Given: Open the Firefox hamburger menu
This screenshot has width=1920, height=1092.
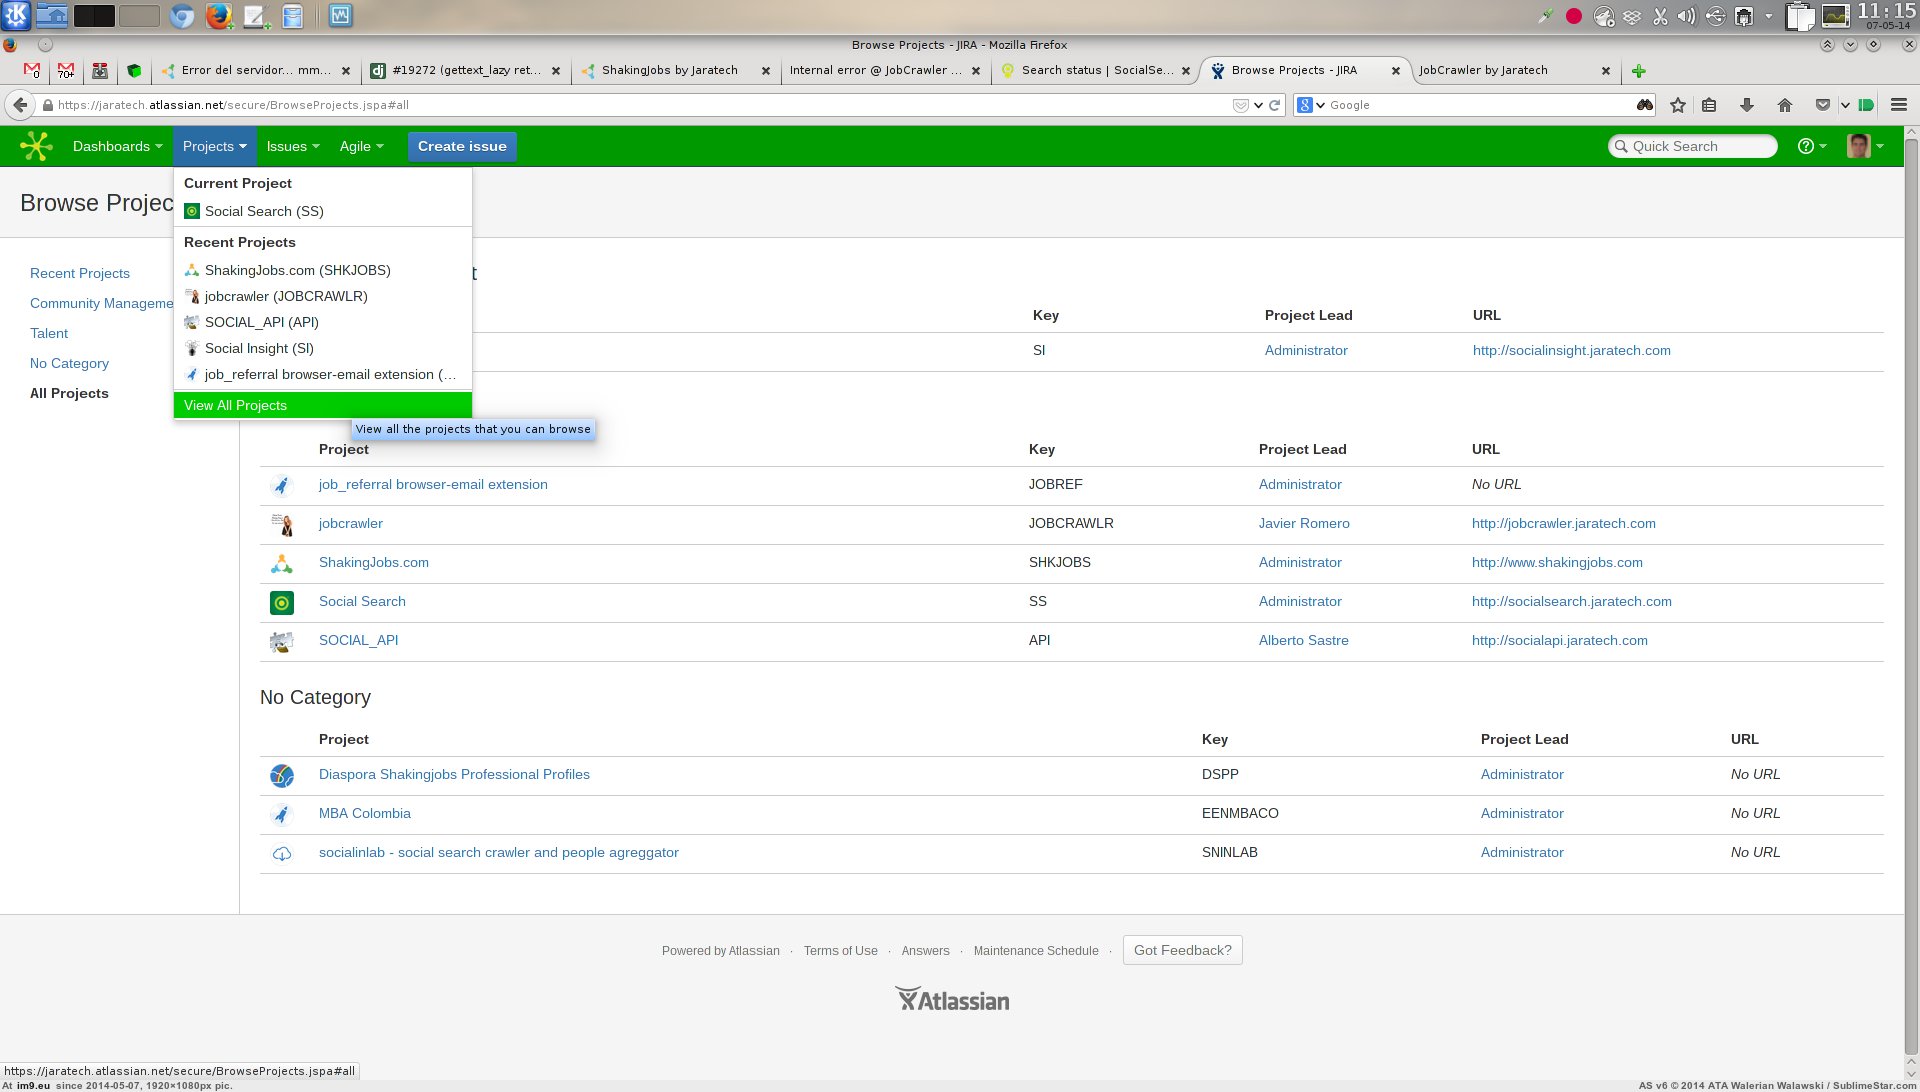Looking at the screenshot, I should [x=1899, y=105].
